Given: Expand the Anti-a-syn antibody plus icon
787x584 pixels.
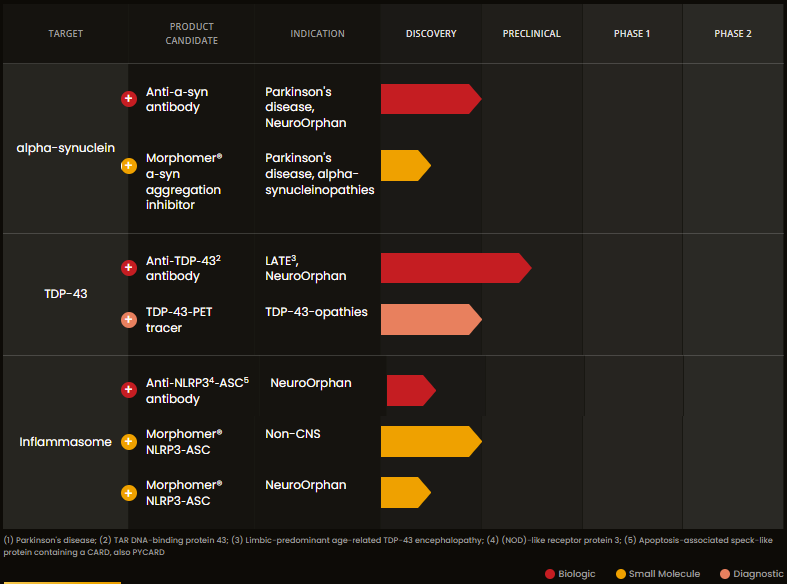Looking at the screenshot, I should point(128,99).
